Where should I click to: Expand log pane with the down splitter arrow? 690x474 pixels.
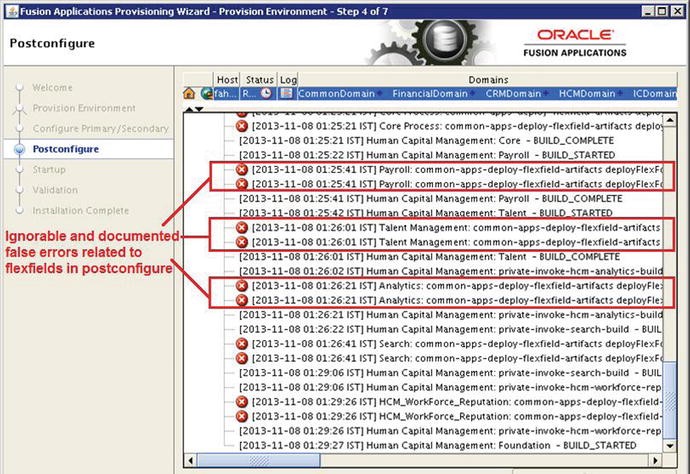[199, 109]
